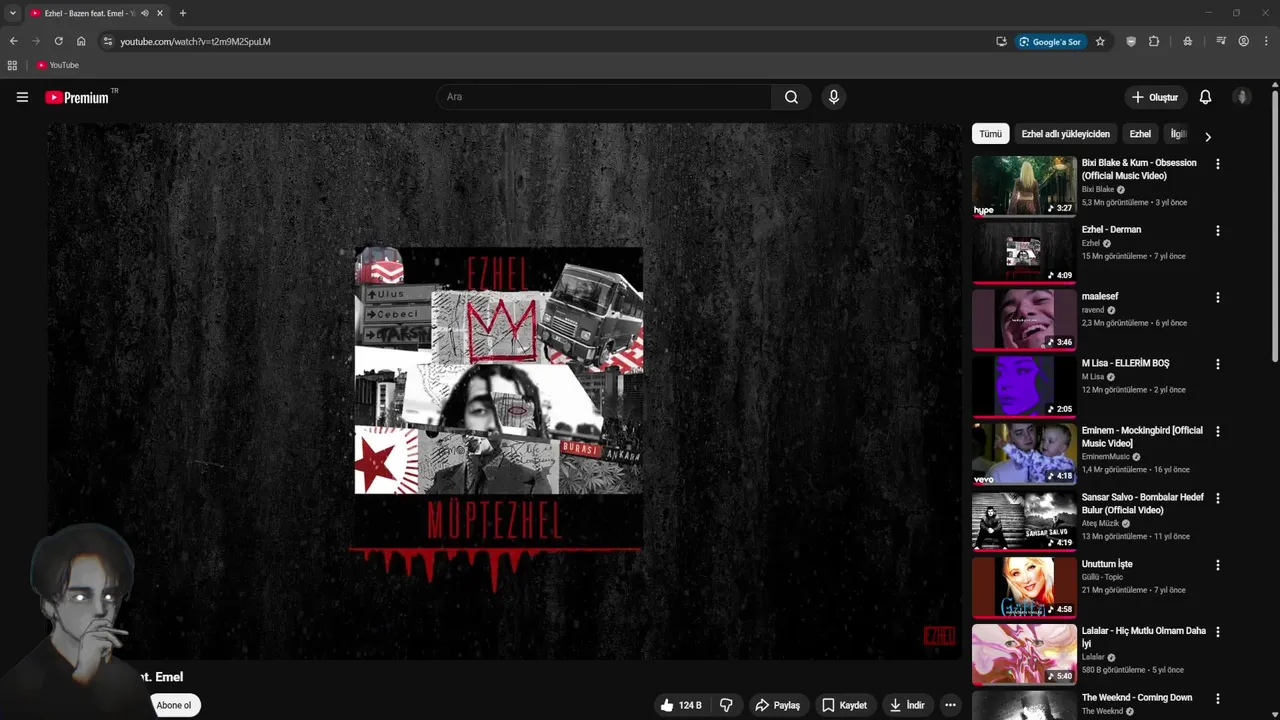Viewport: 1280px width, 720px height.
Task: Open options menu for ELLERİM BOŞ video
Action: tap(1217, 365)
